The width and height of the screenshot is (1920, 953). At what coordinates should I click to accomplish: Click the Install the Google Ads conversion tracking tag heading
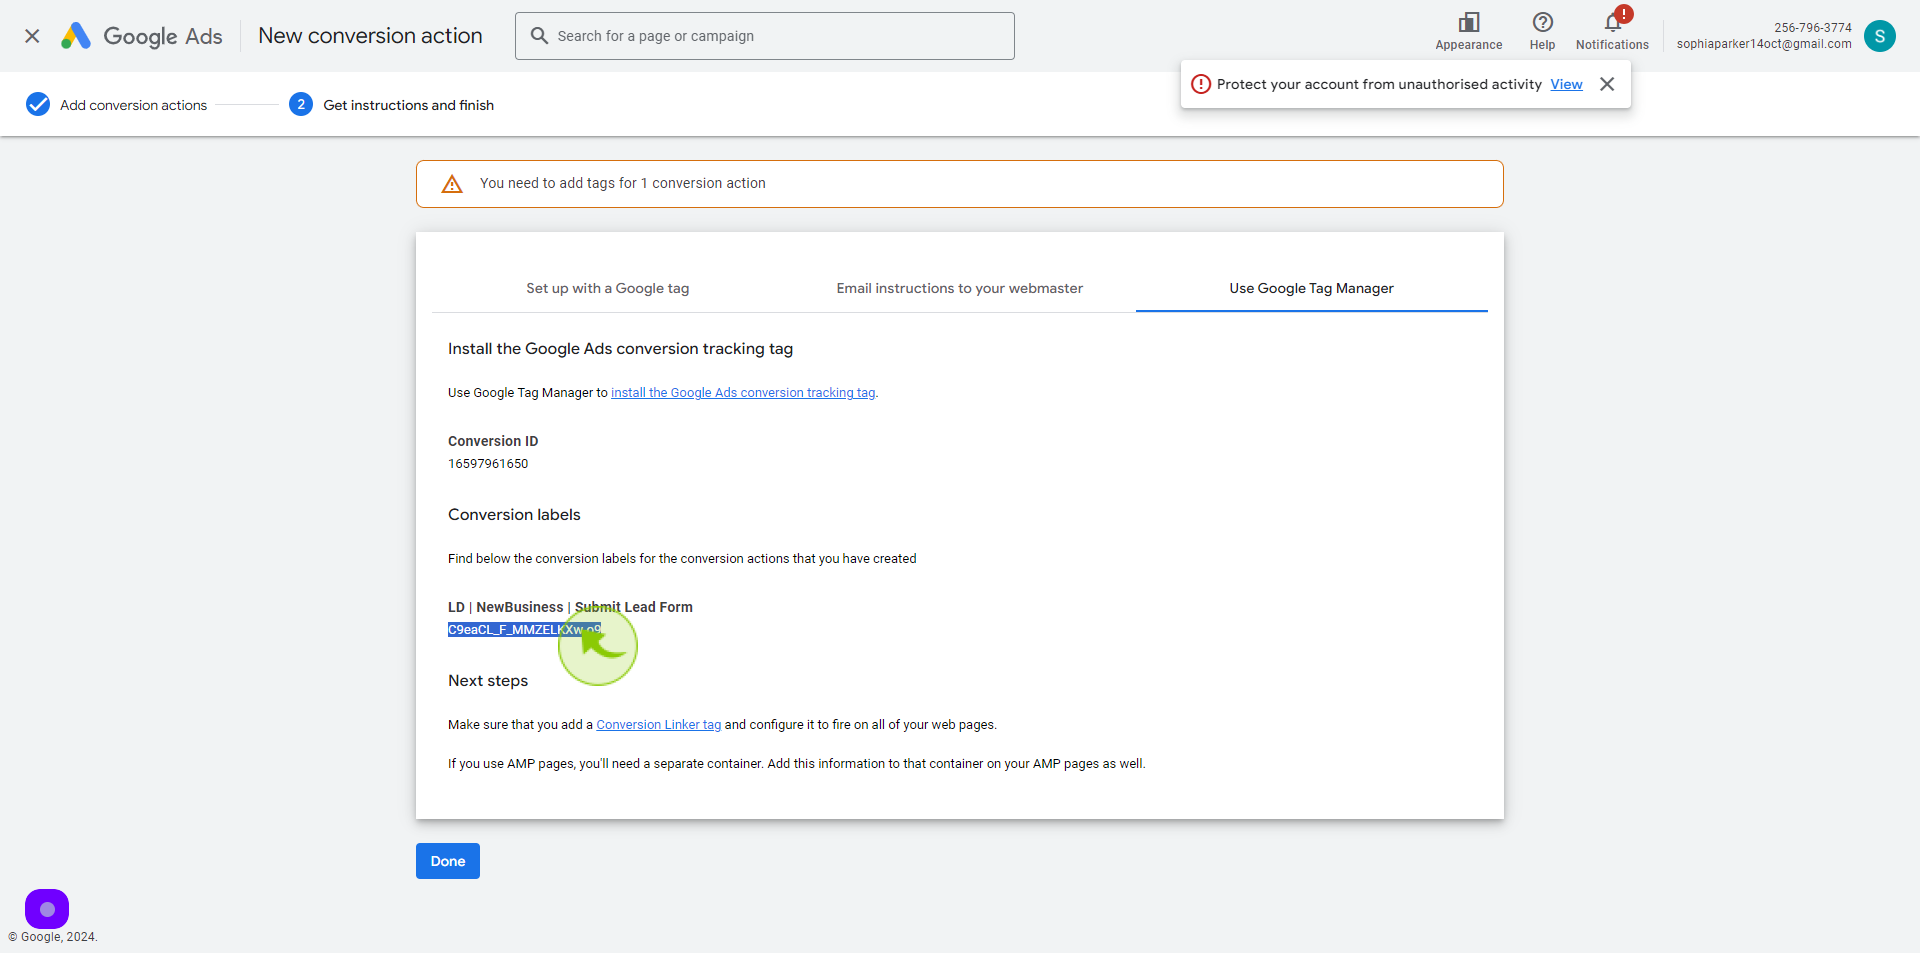(x=620, y=349)
